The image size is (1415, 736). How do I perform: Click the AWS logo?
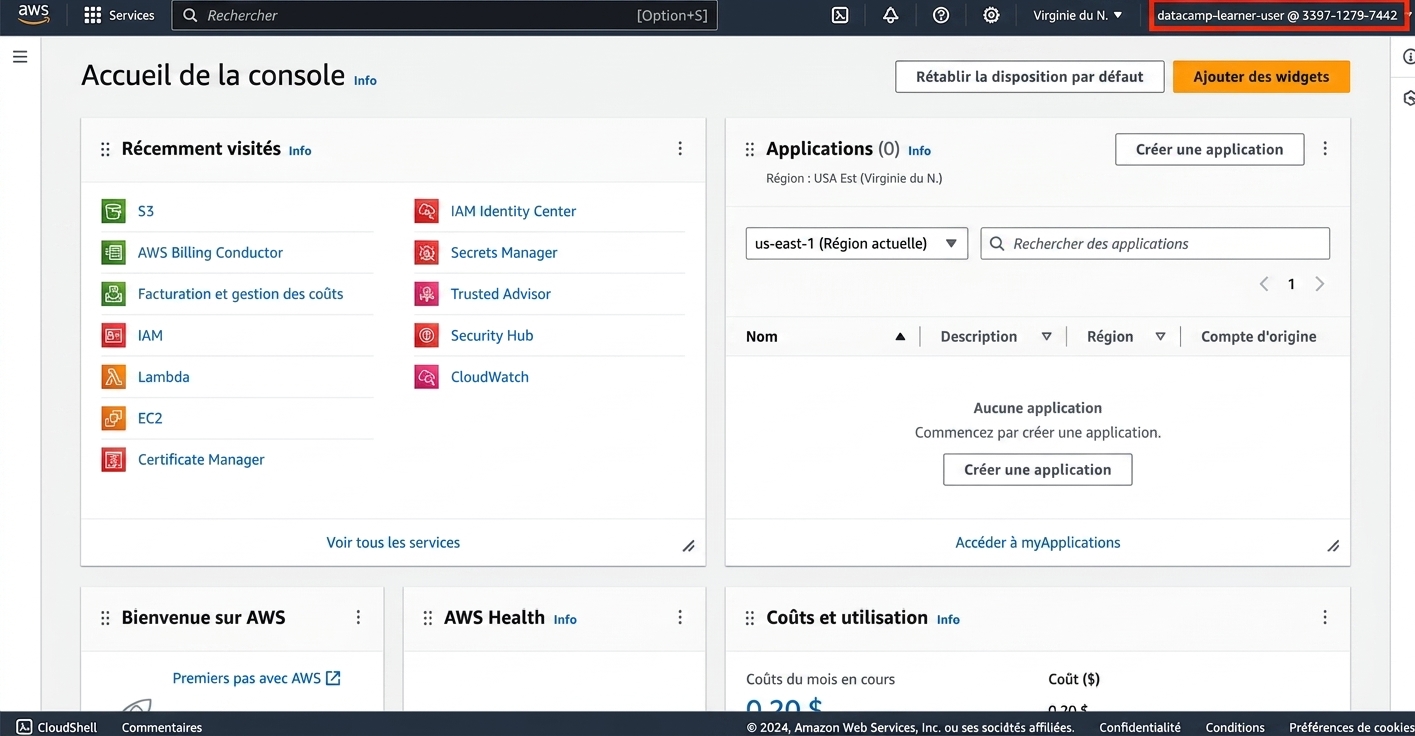34,15
